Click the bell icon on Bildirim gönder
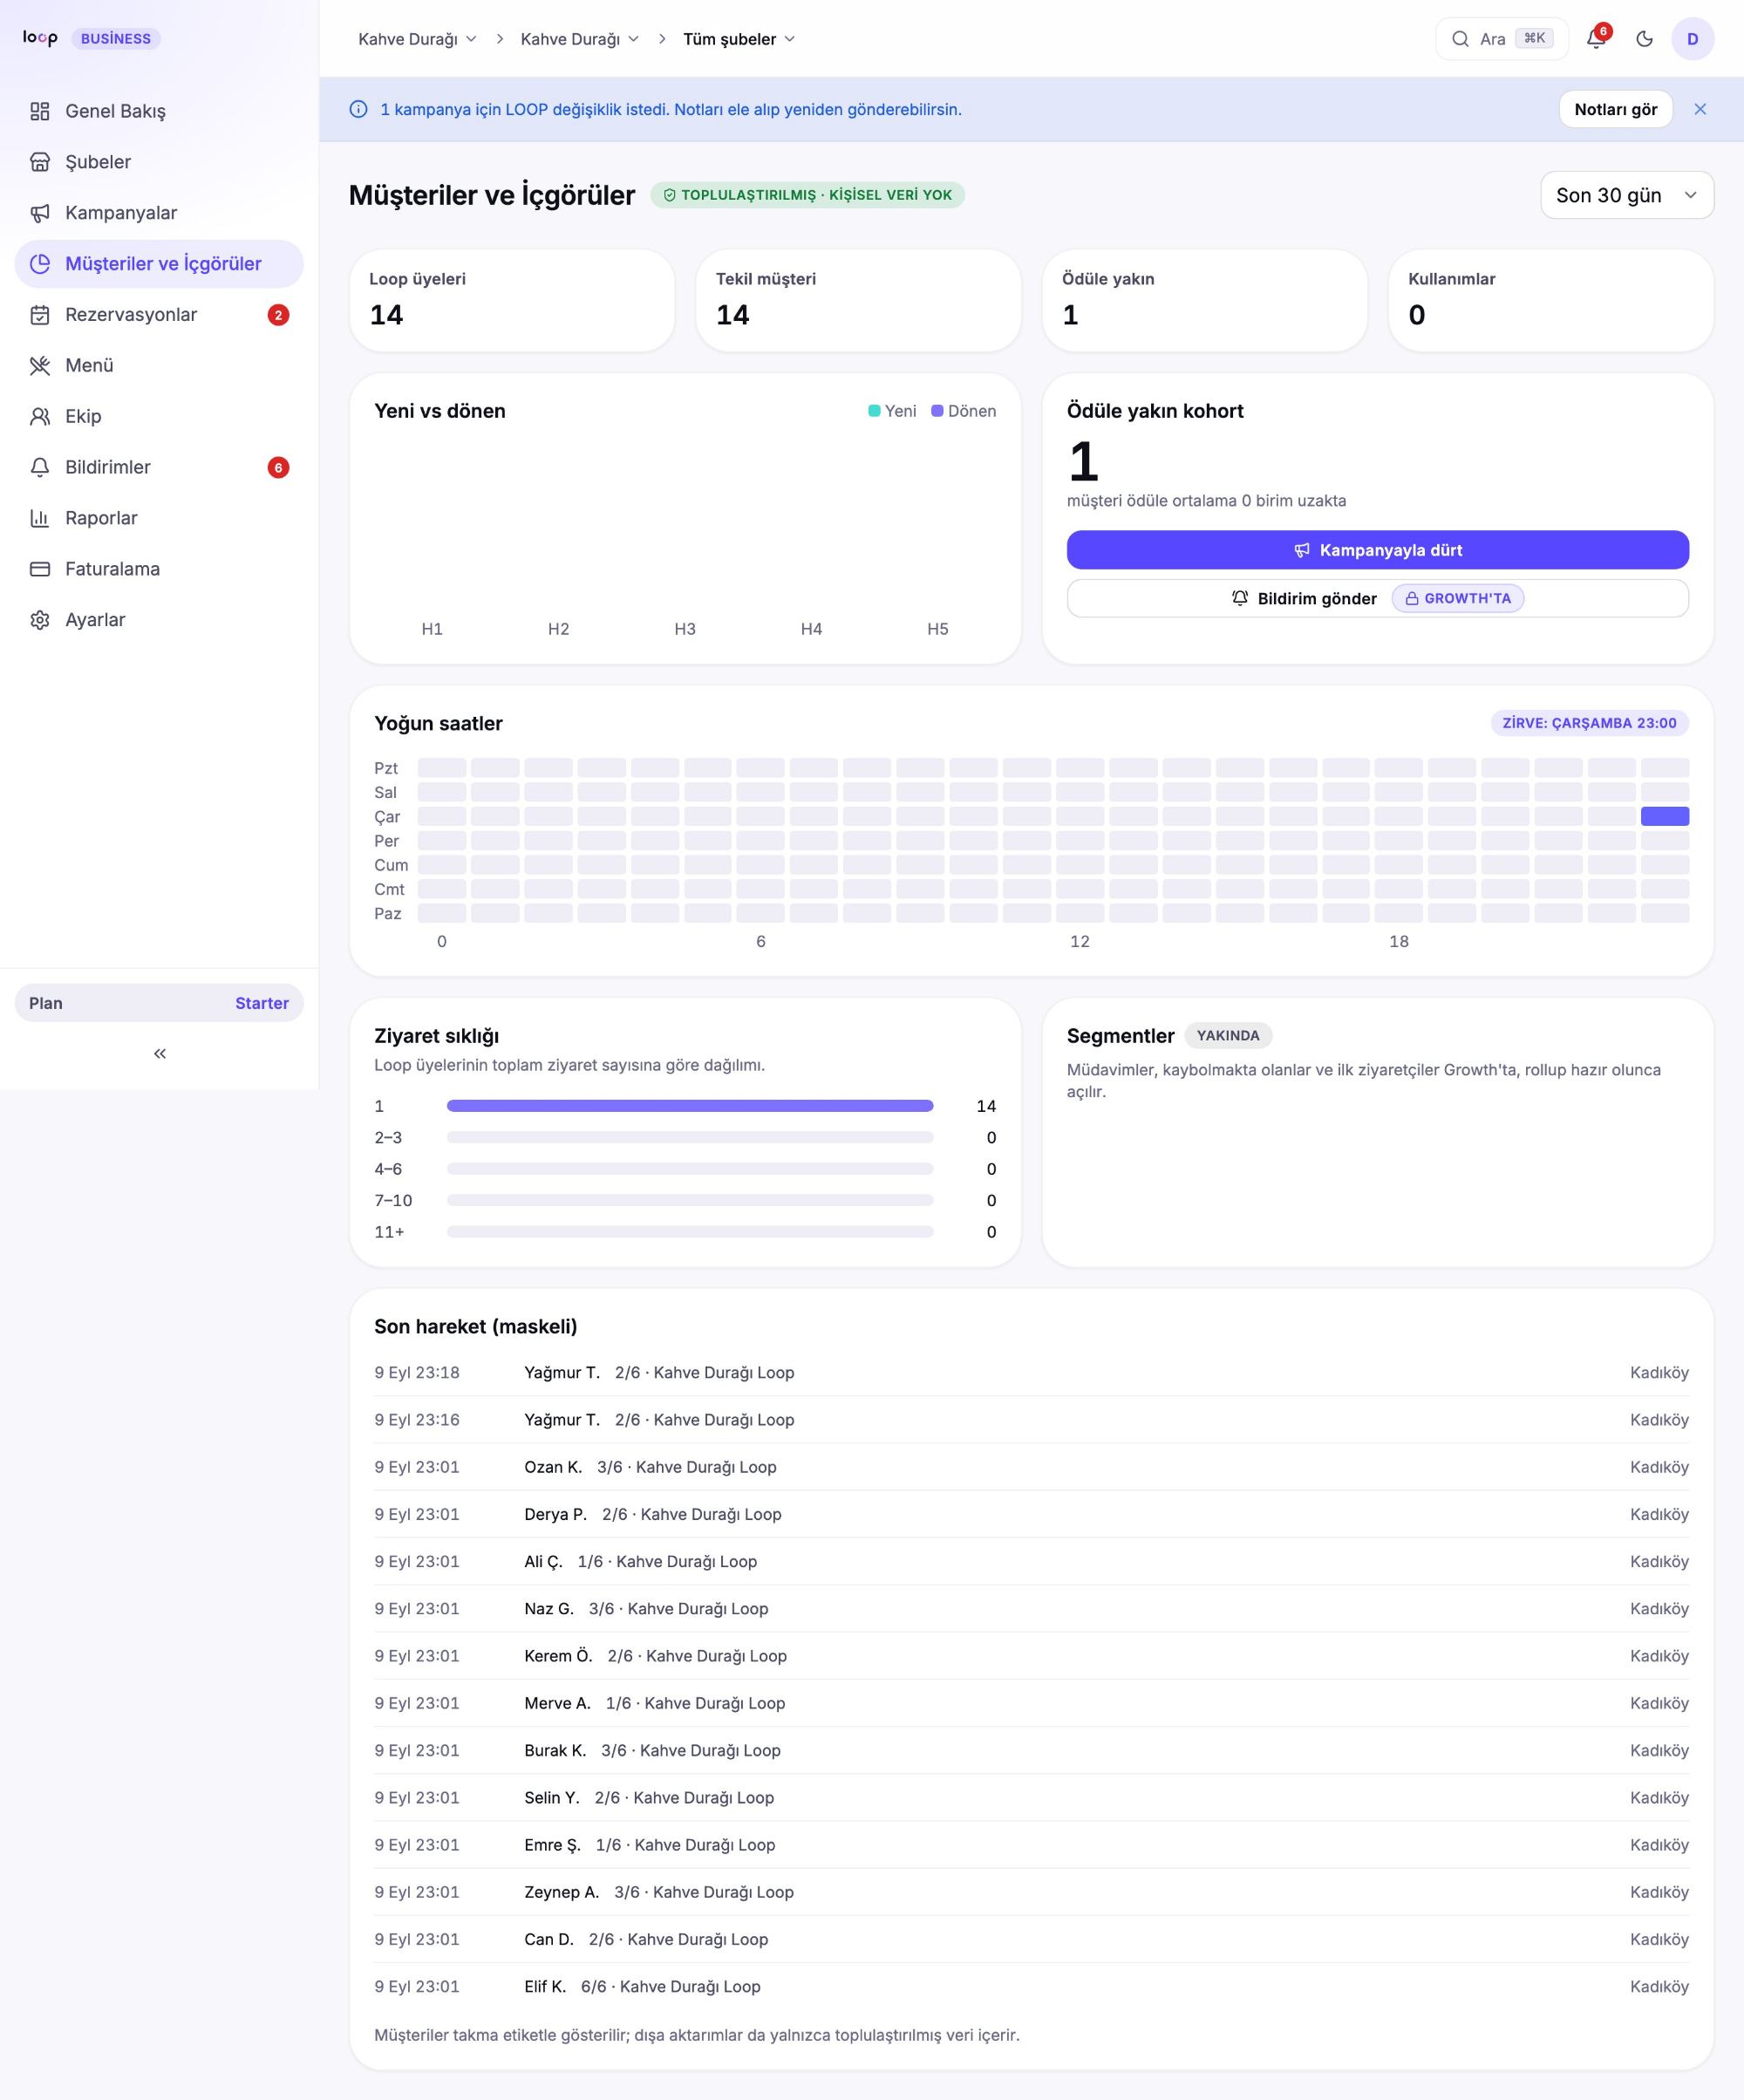Screen dimensions: 1744x2100 tap(1240, 598)
